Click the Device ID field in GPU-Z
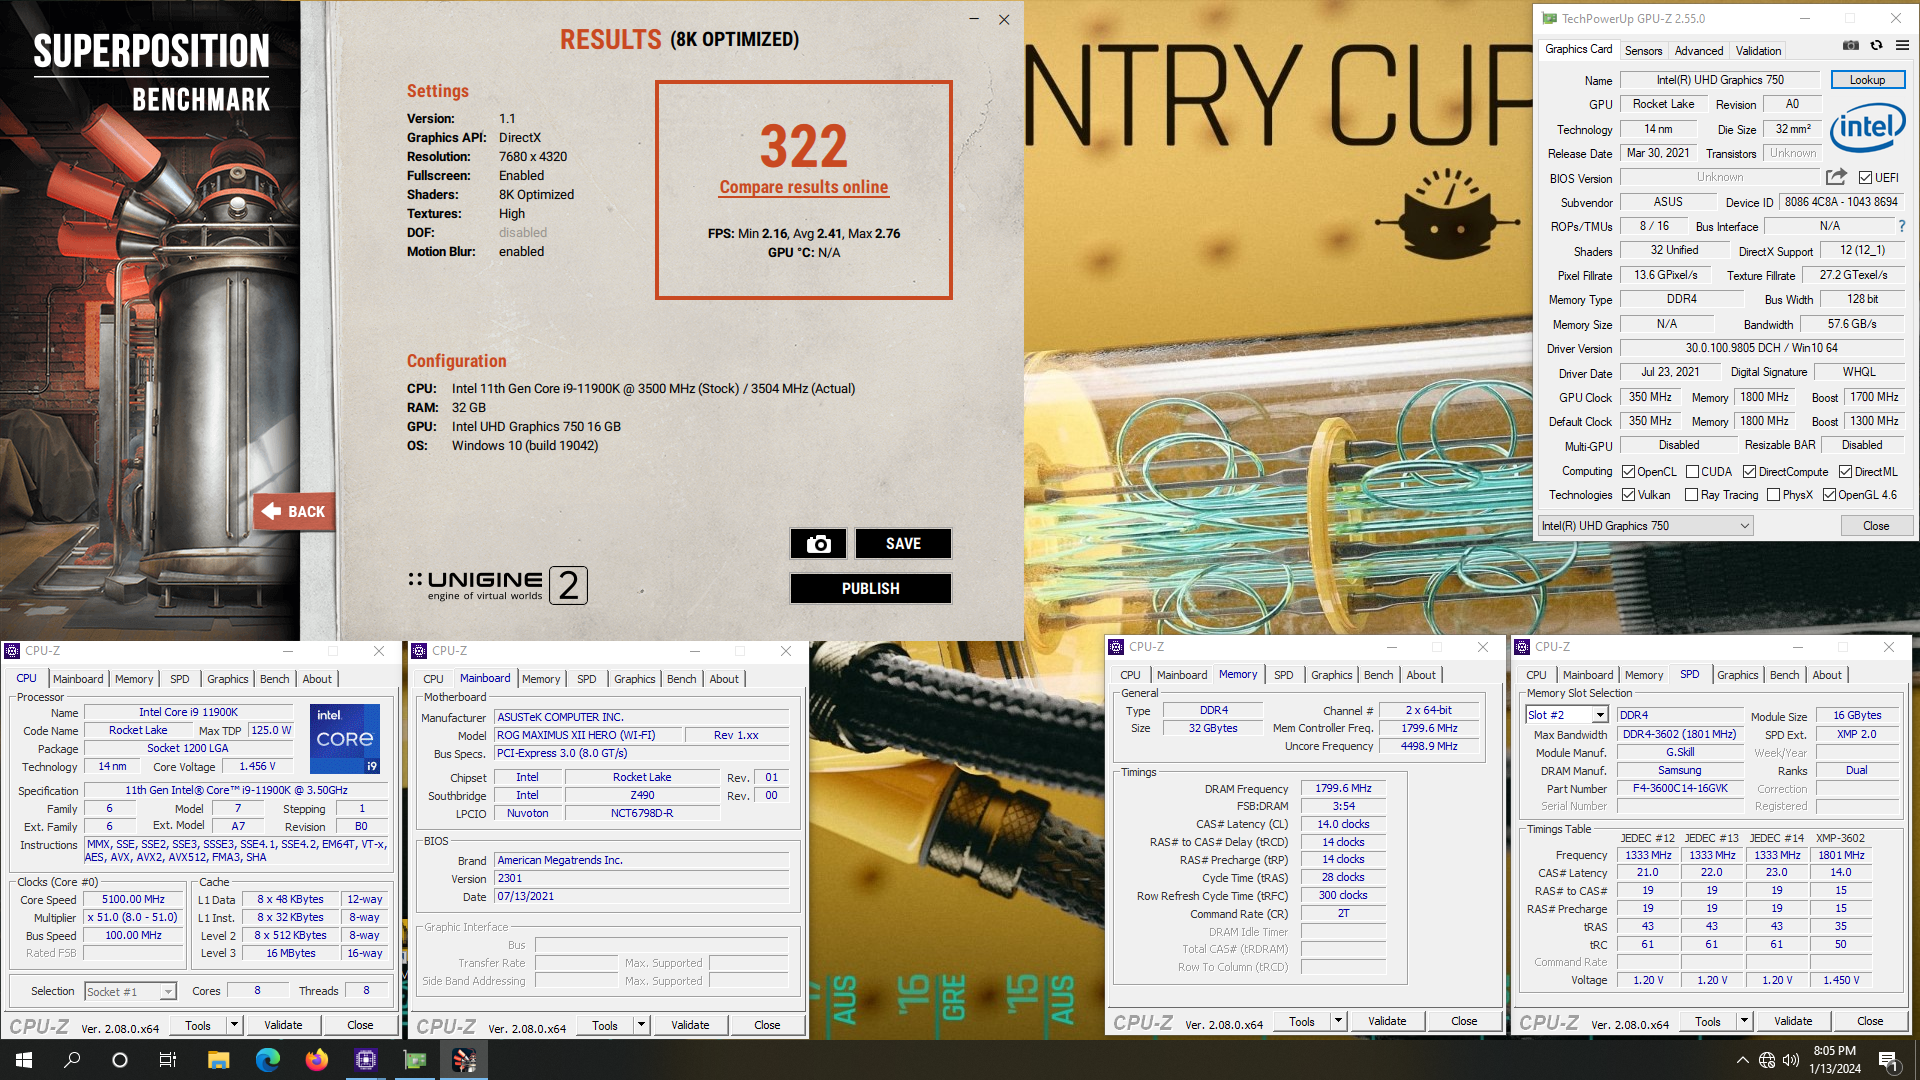 1841,202
